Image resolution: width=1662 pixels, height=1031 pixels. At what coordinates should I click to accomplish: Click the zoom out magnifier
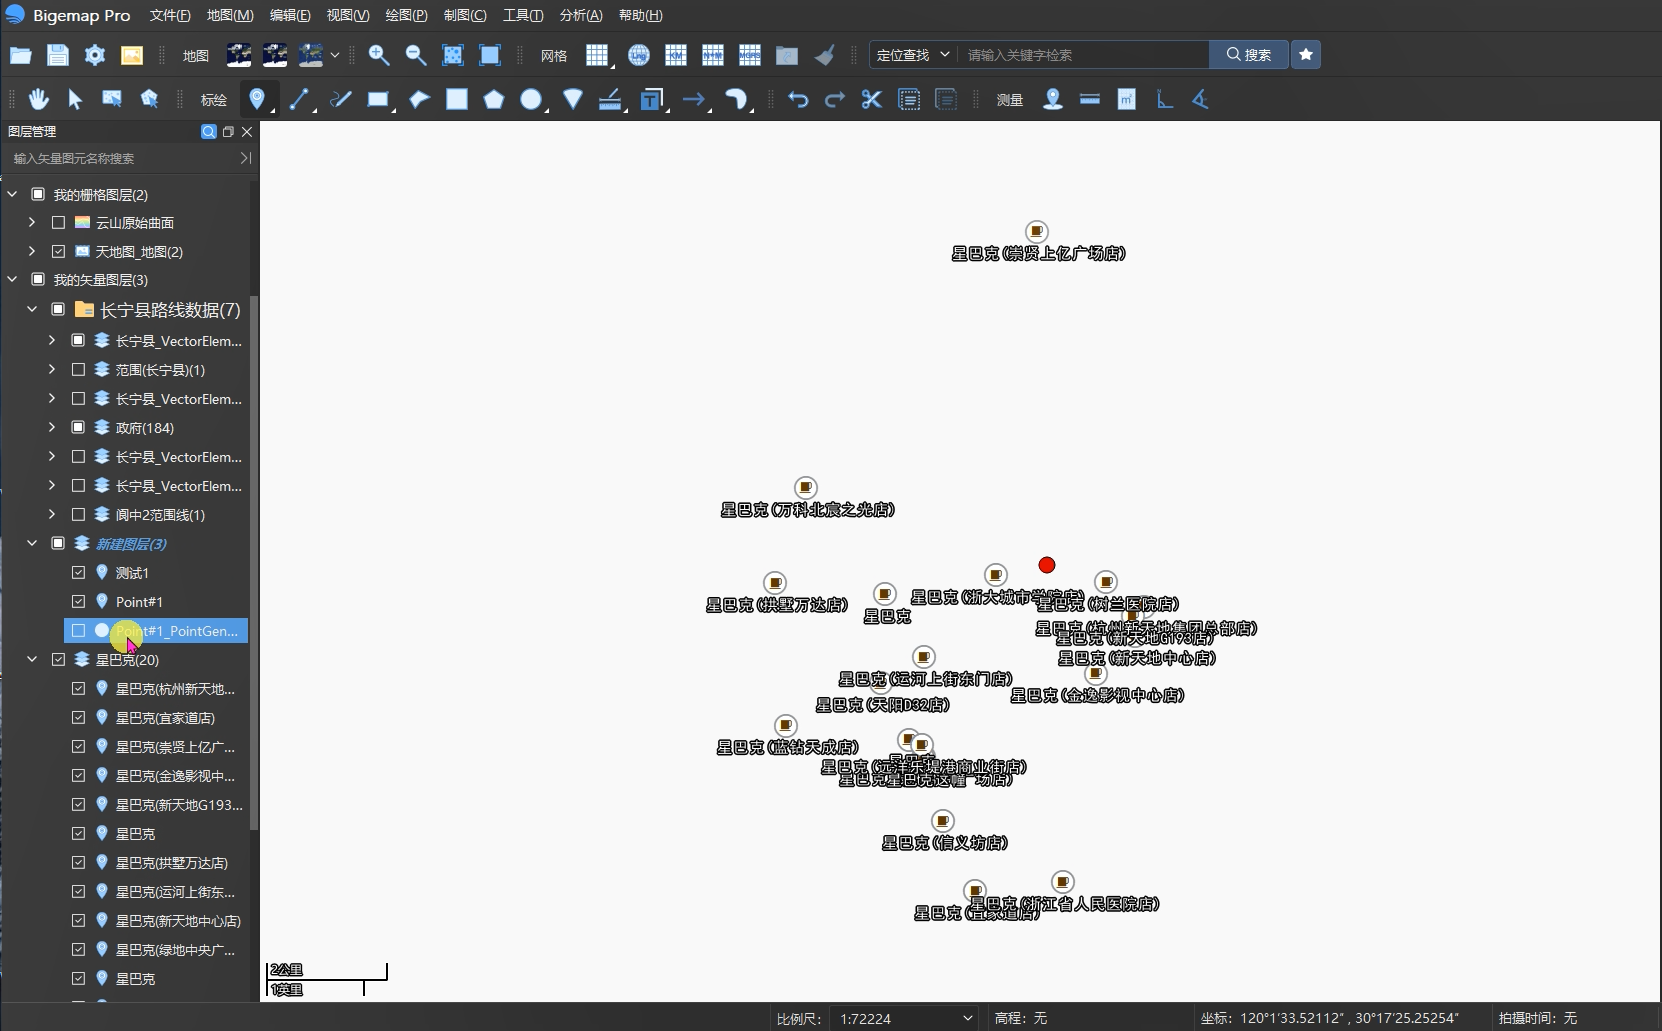416,55
